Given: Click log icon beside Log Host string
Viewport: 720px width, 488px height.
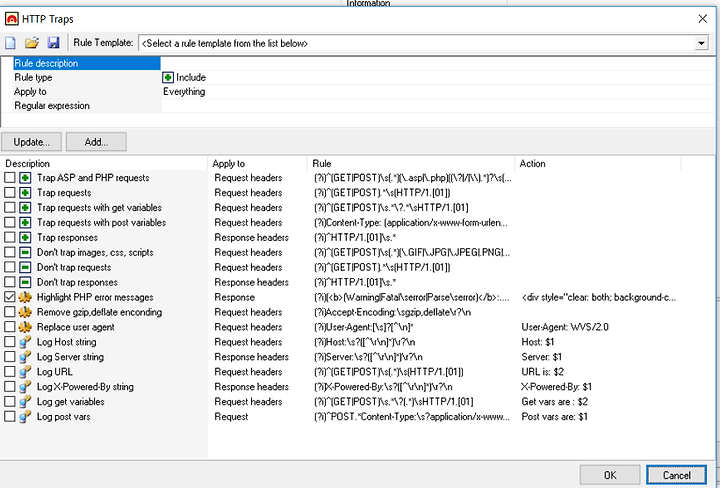Looking at the screenshot, I should (25, 342).
